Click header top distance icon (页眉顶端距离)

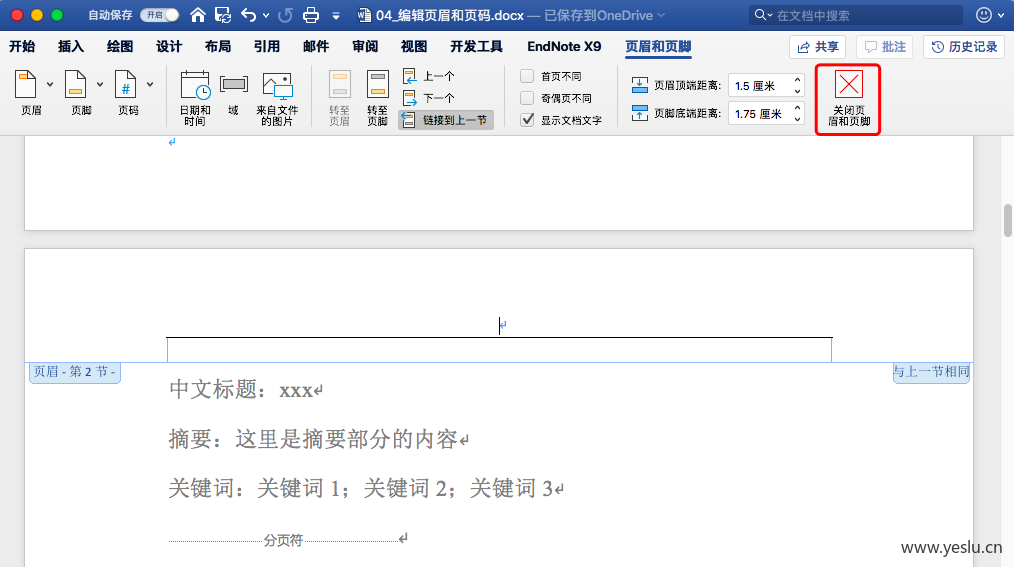(x=640, y=85)
